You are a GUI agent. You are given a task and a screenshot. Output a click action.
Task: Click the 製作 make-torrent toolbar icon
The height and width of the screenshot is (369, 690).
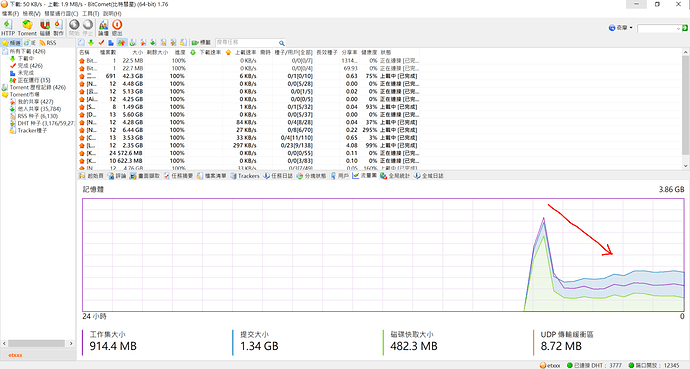coord(59,27)
